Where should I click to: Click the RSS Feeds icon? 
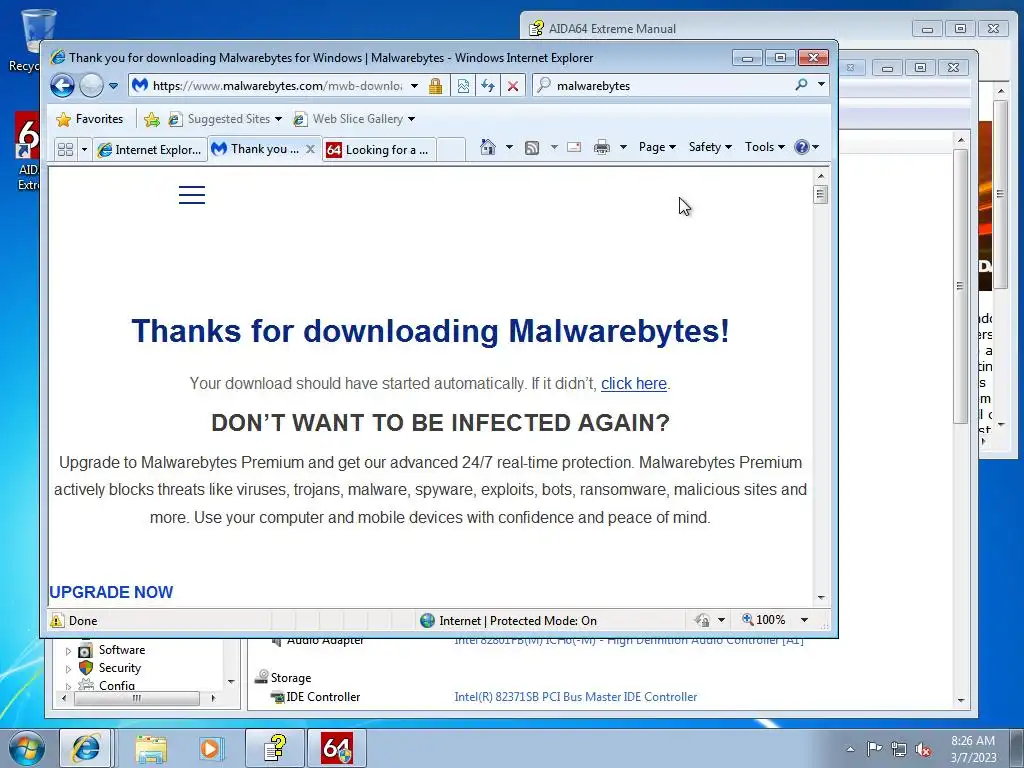532,148
